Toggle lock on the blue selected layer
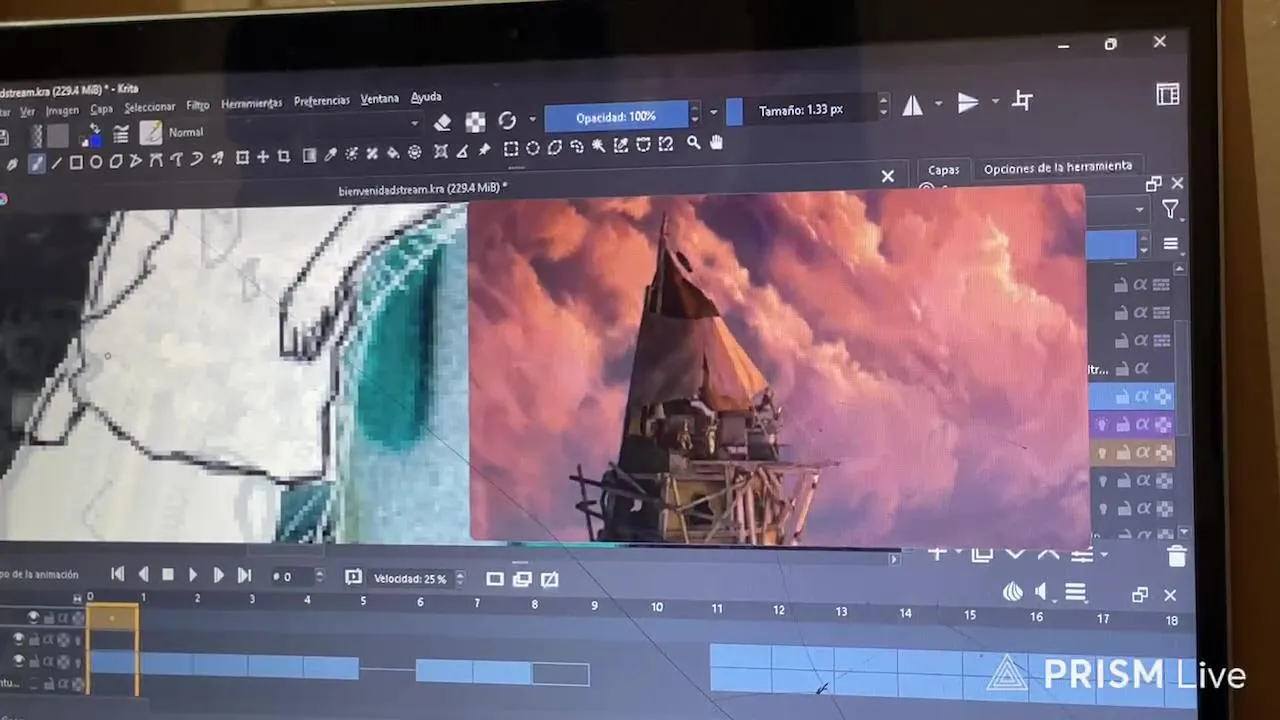 point(1122,397)
